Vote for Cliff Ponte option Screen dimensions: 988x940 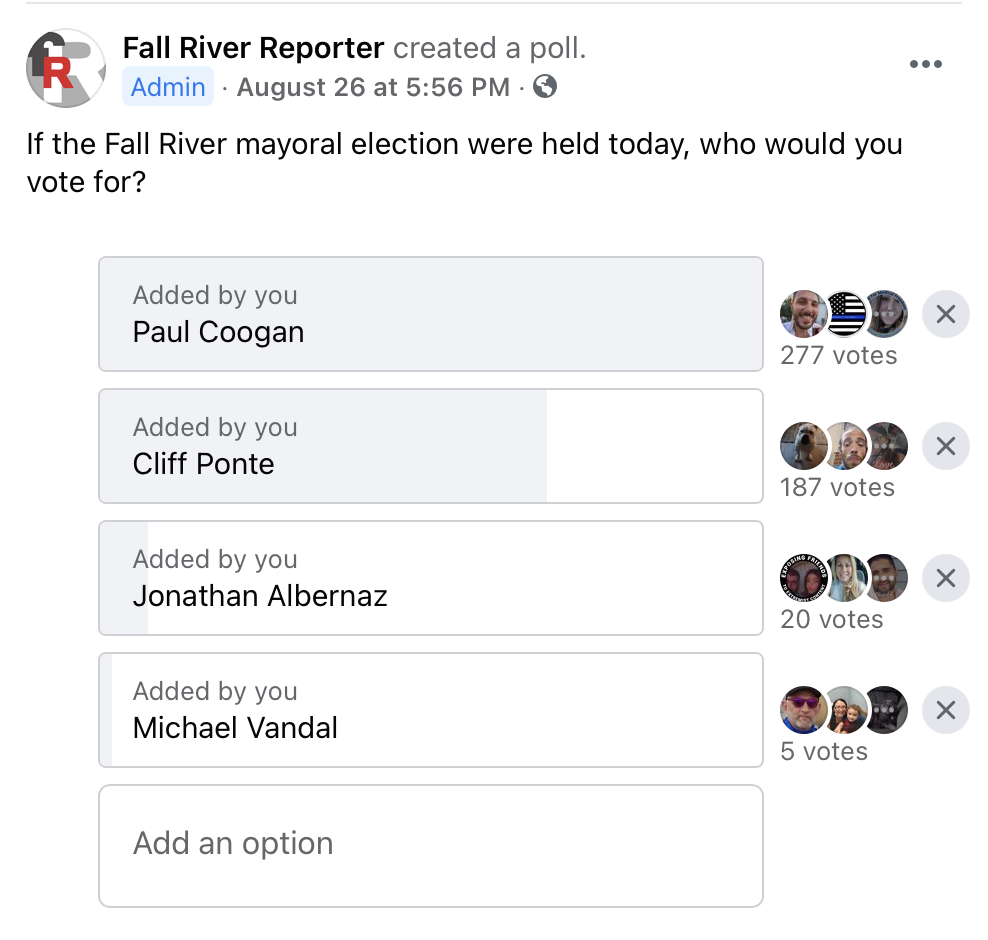tap(431, 446)
